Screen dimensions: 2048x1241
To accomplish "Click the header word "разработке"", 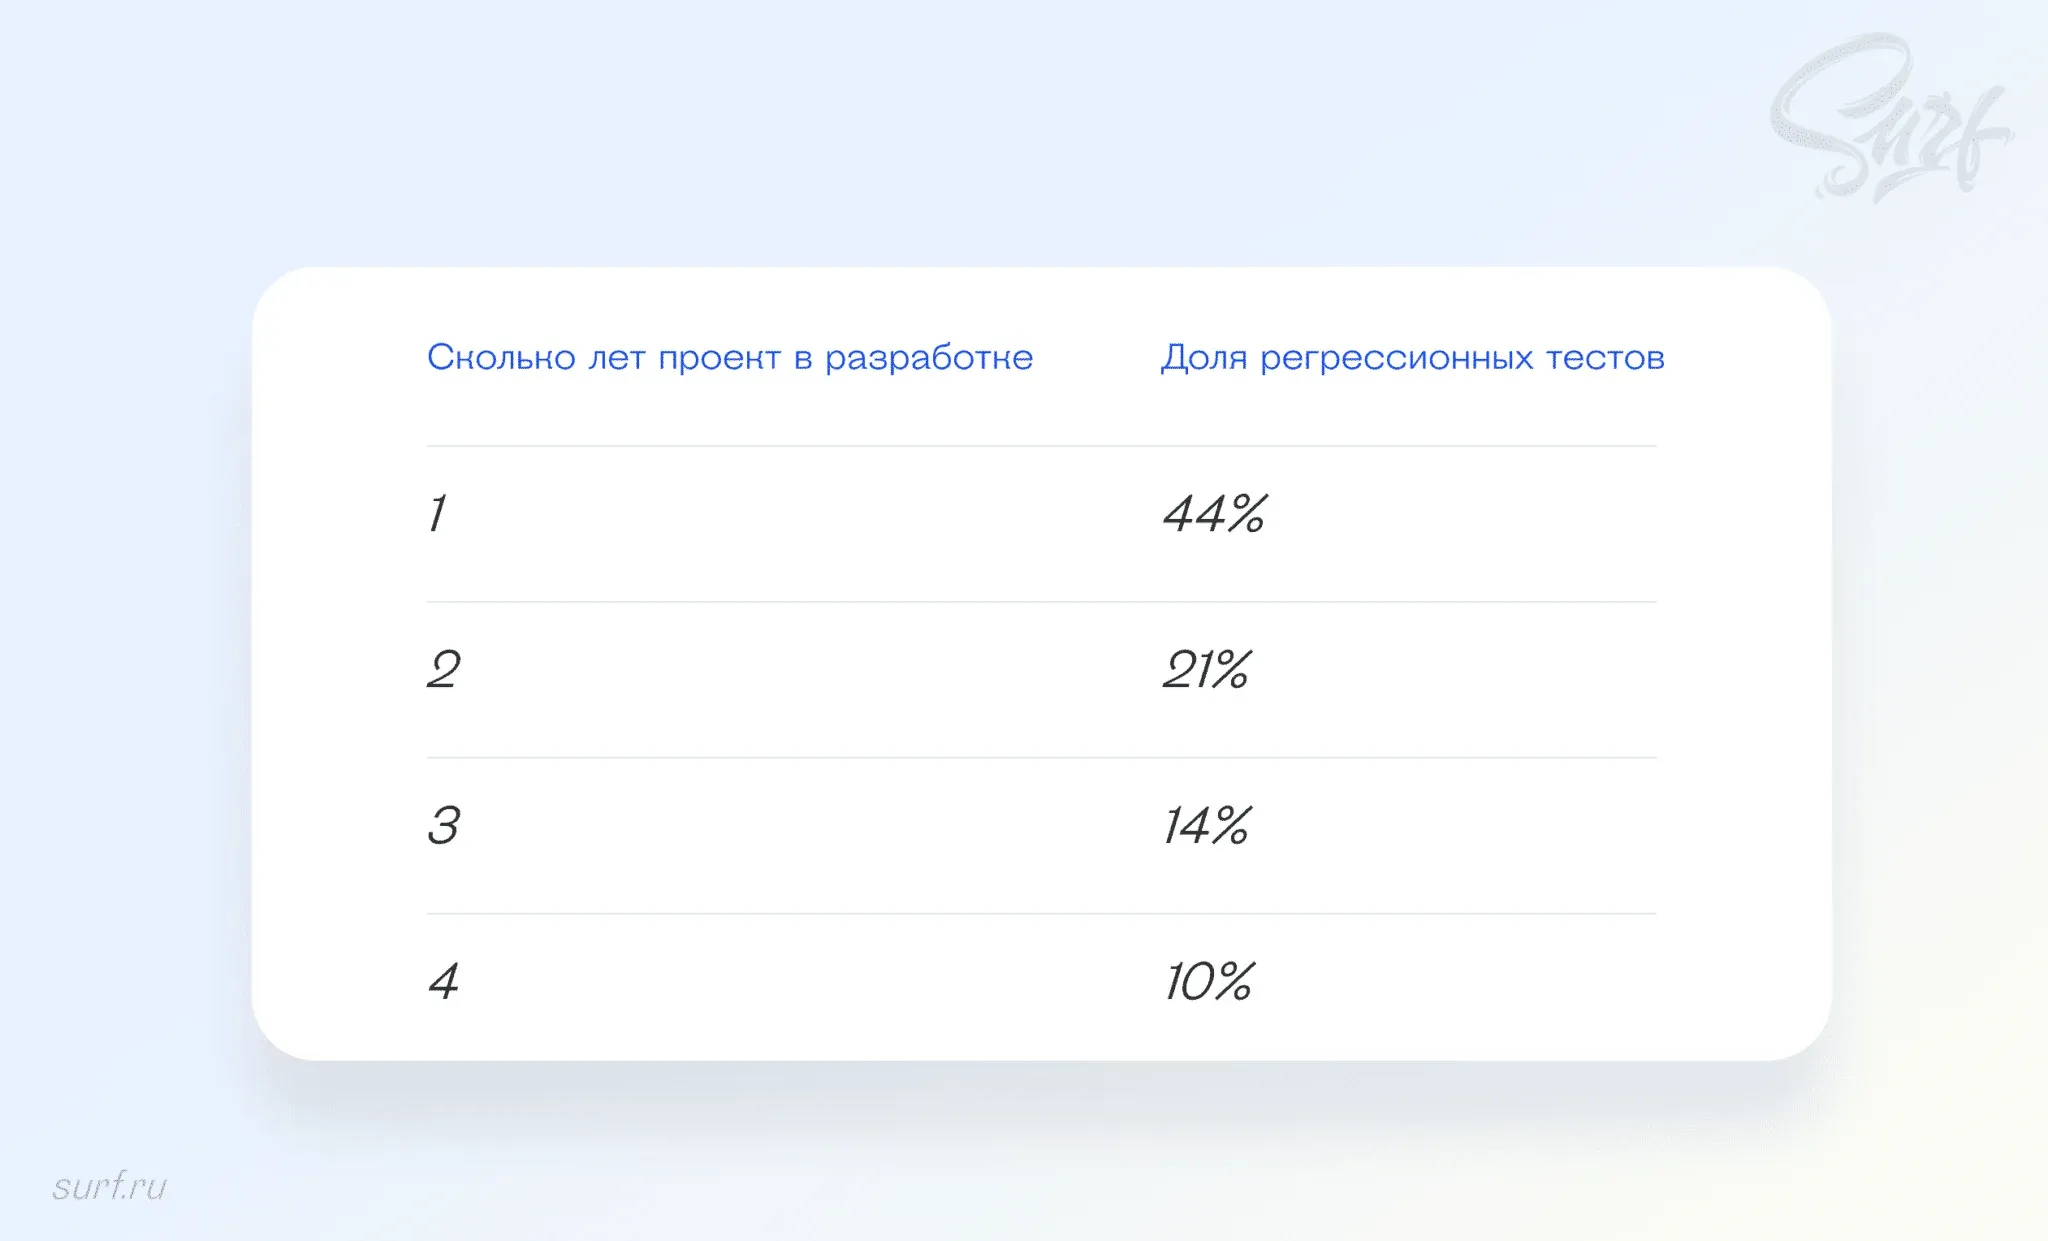I will click(929, 358).
